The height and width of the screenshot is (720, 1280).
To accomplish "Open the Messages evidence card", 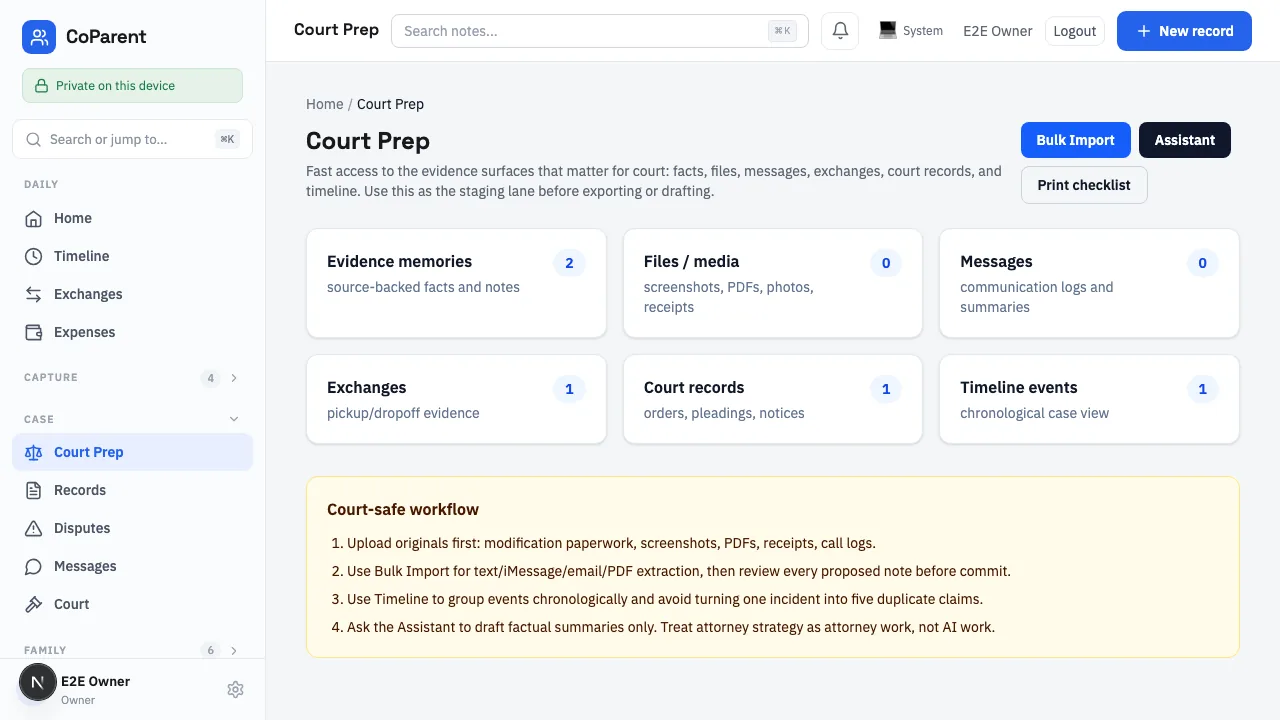I will point(1089,283).
